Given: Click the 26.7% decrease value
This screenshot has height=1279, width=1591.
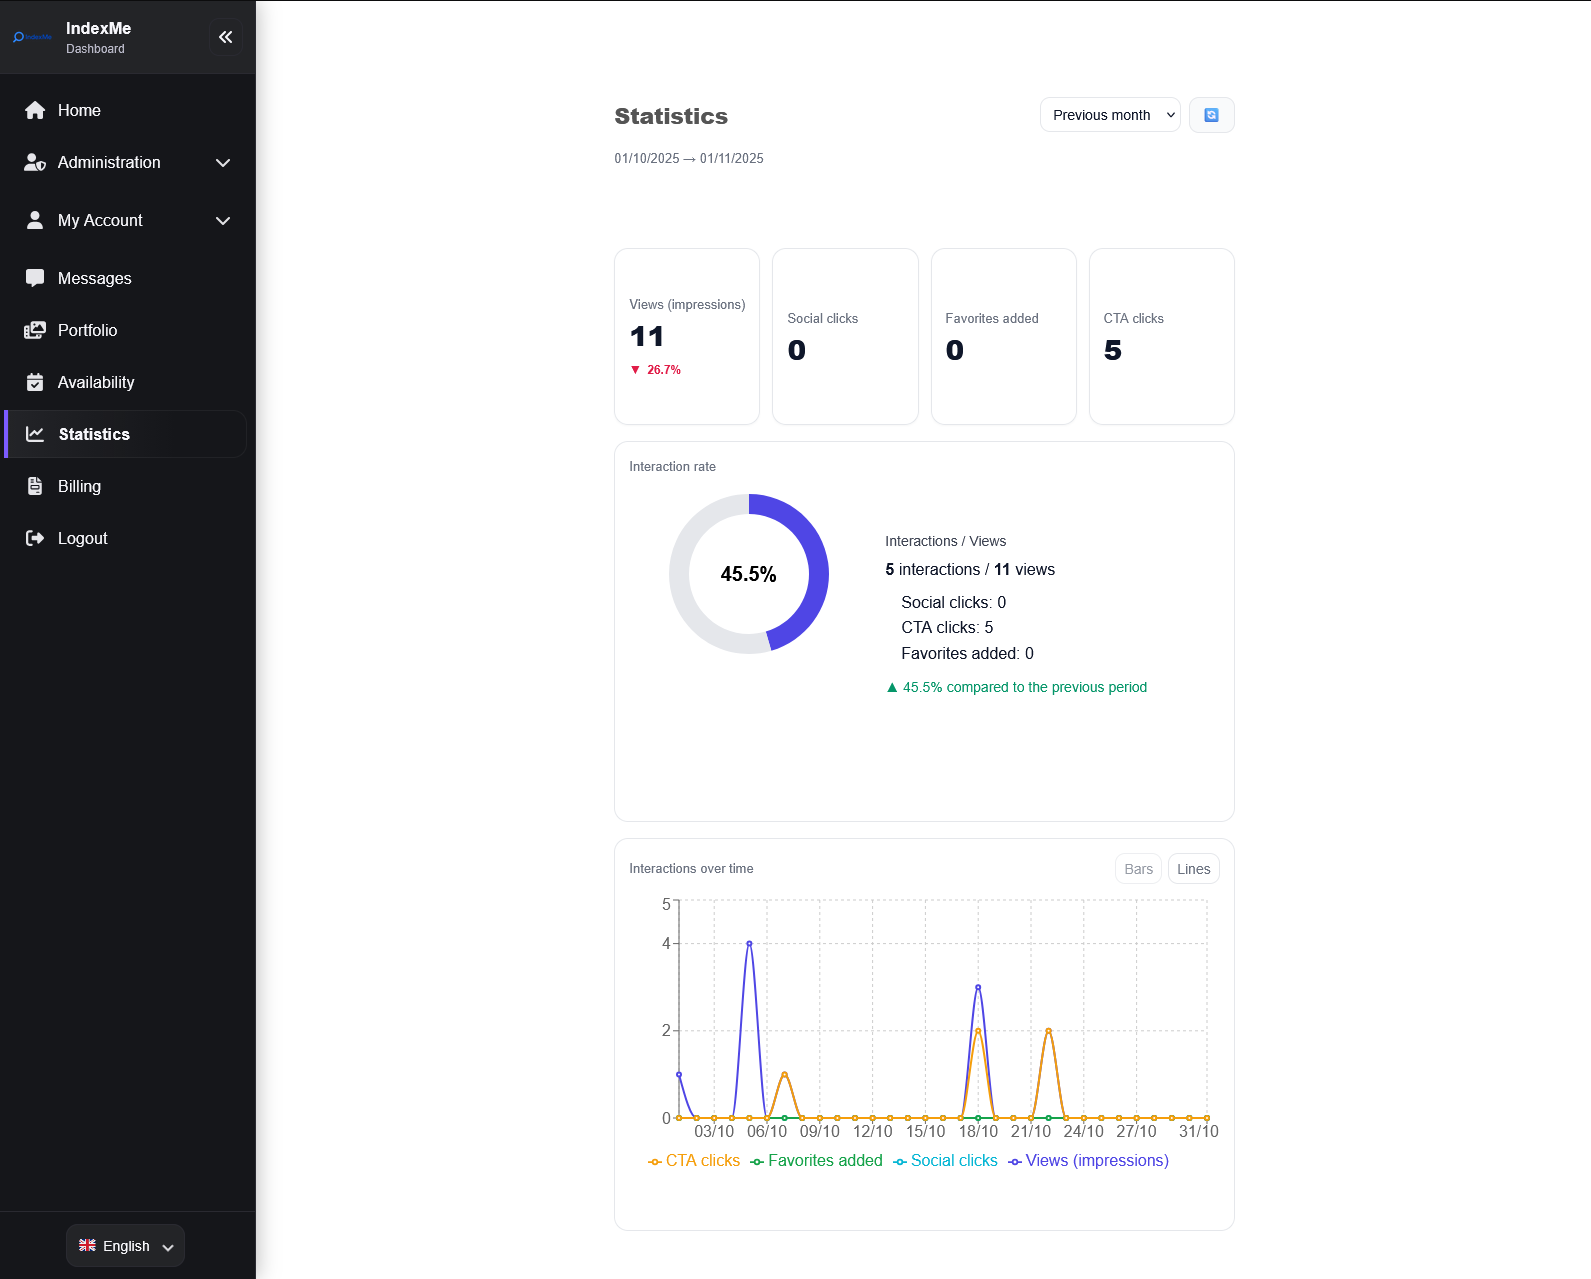Looking at the screenshot, I should click(664, 370).
